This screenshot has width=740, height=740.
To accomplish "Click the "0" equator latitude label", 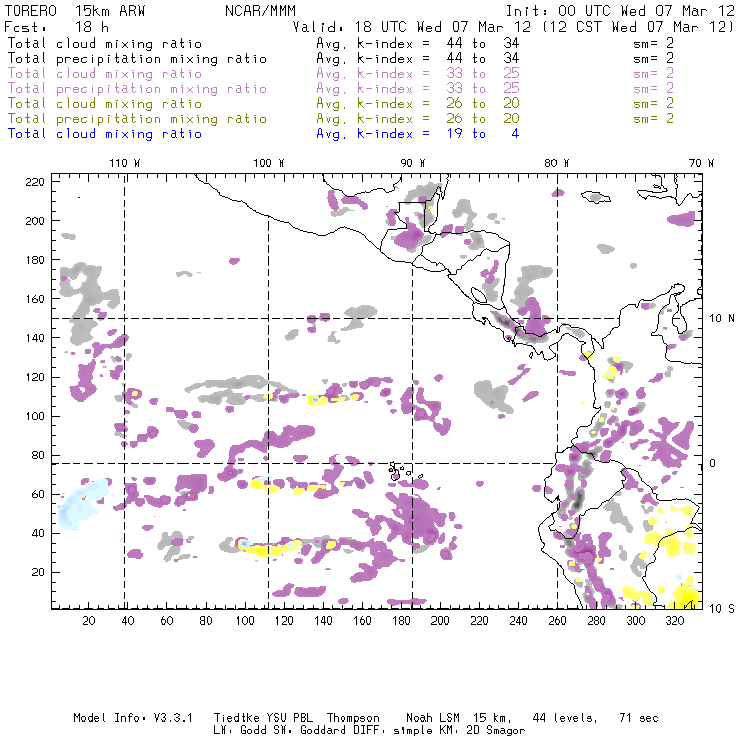I will click(x=713, y=463).
